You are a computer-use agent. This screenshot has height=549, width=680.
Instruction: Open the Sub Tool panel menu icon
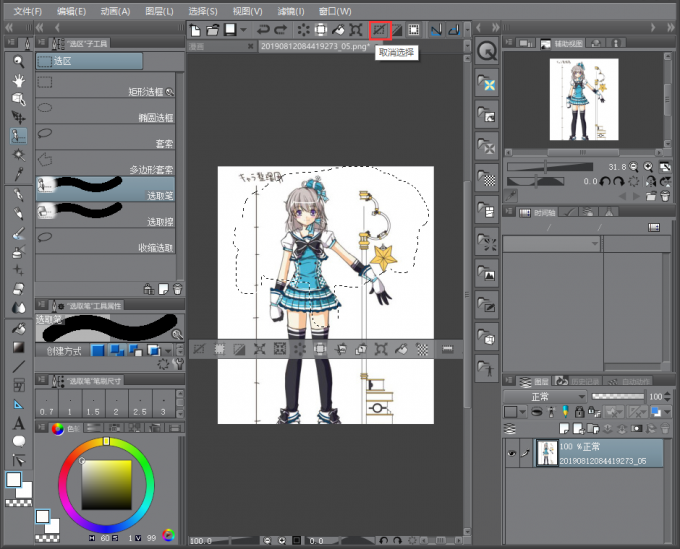41,42
